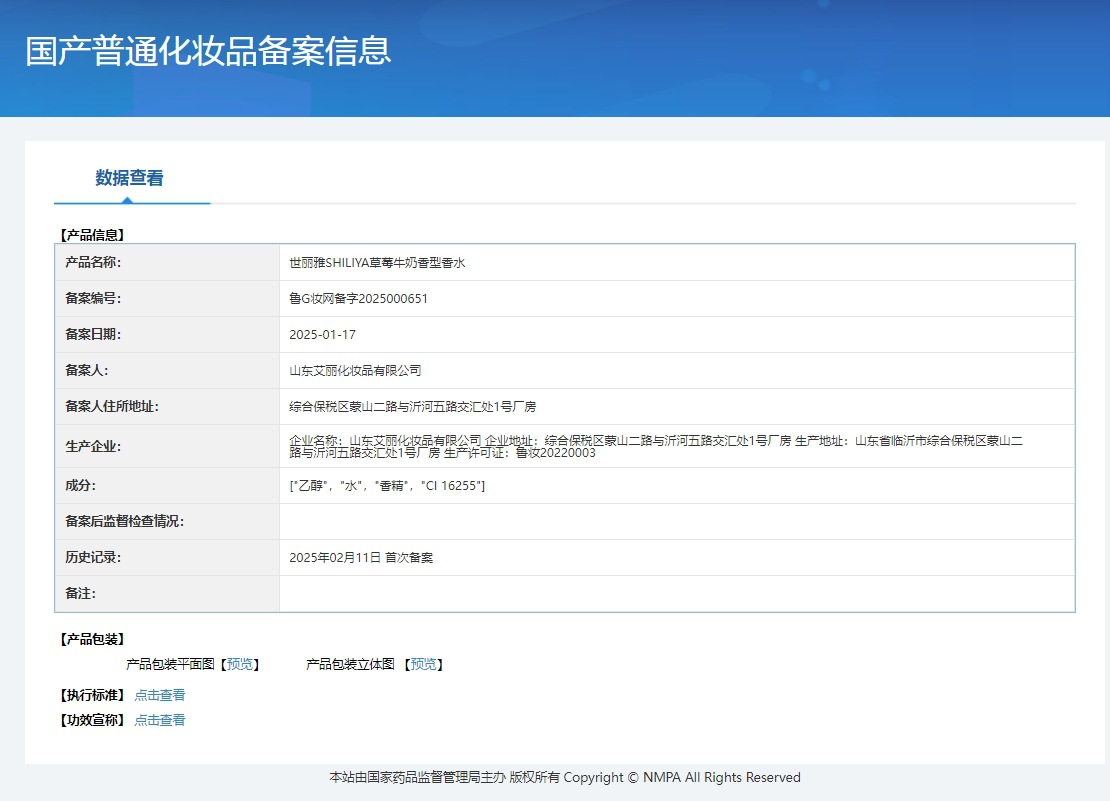Click the 备案人住所地址 address value
This screenshot has height=801, width=1110.
coord(412,407)
